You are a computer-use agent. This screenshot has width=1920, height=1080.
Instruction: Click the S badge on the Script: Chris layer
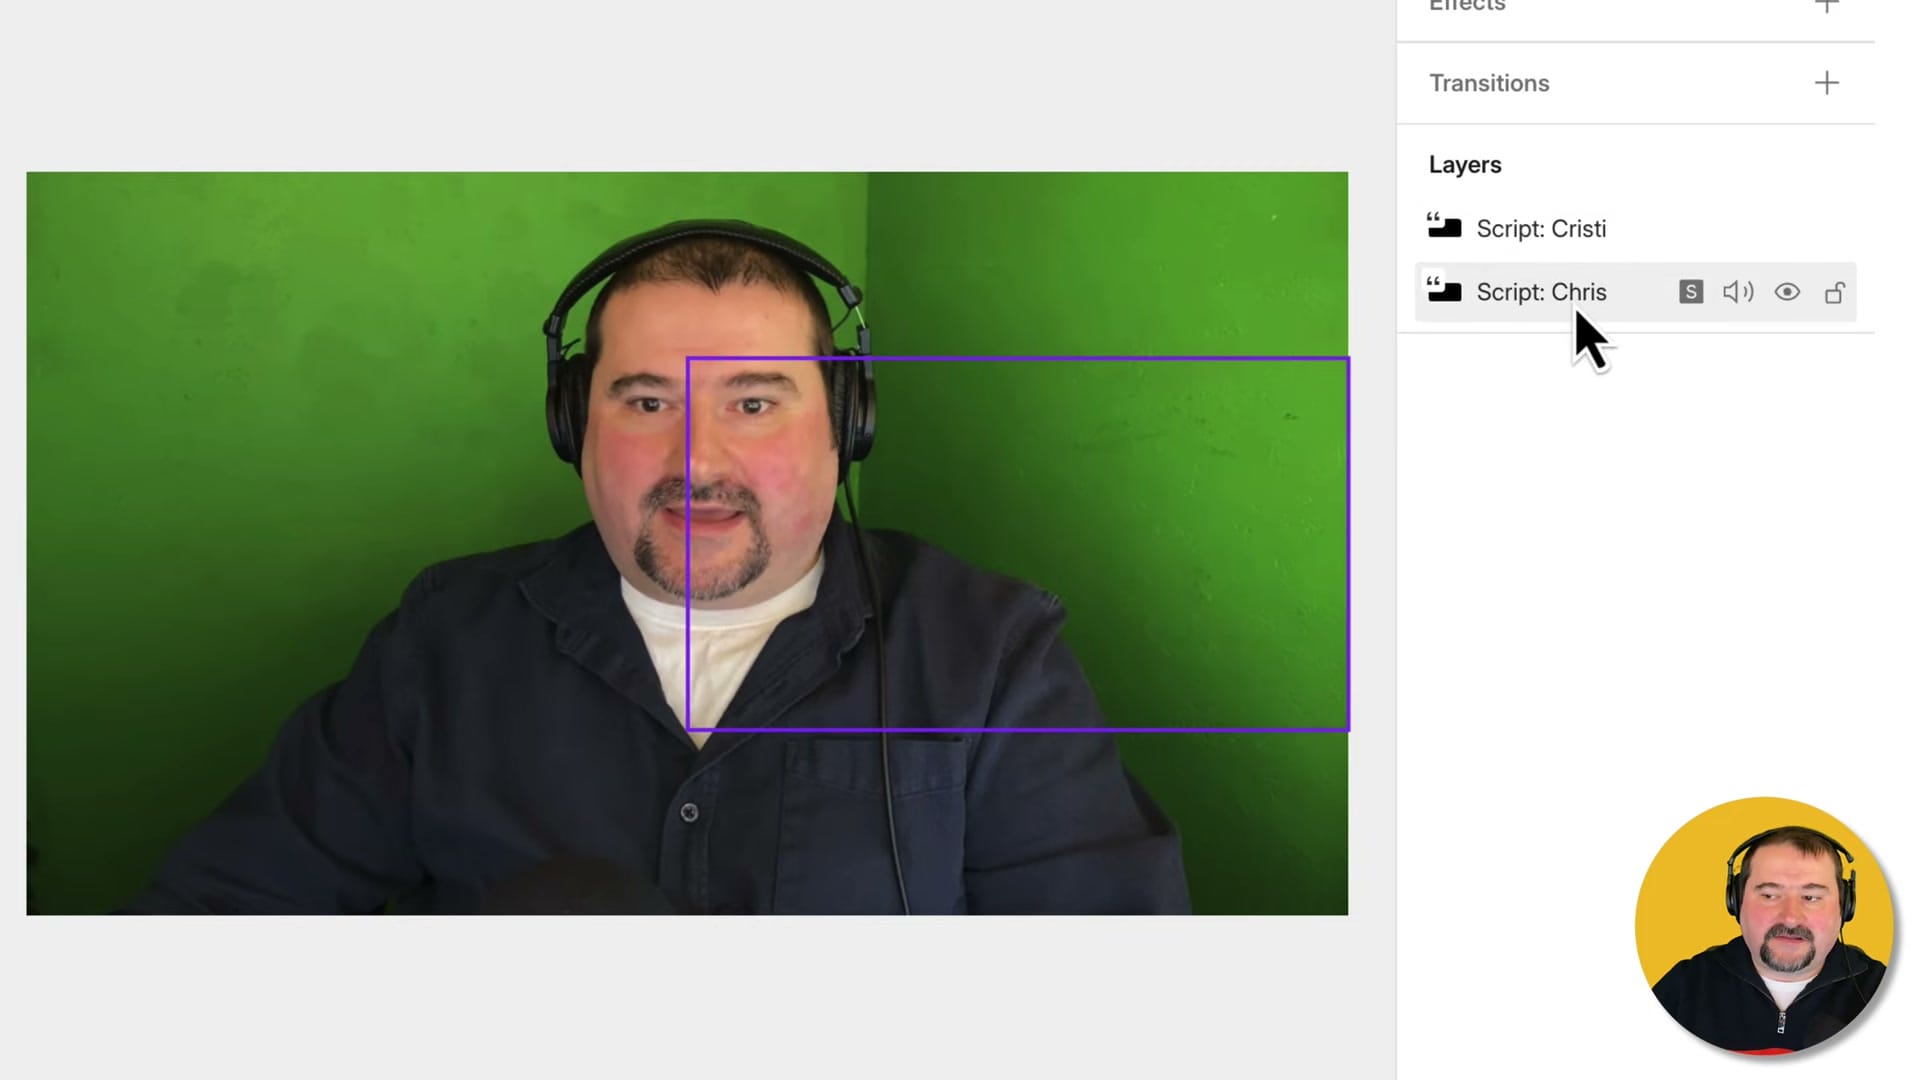point(1690,292)
